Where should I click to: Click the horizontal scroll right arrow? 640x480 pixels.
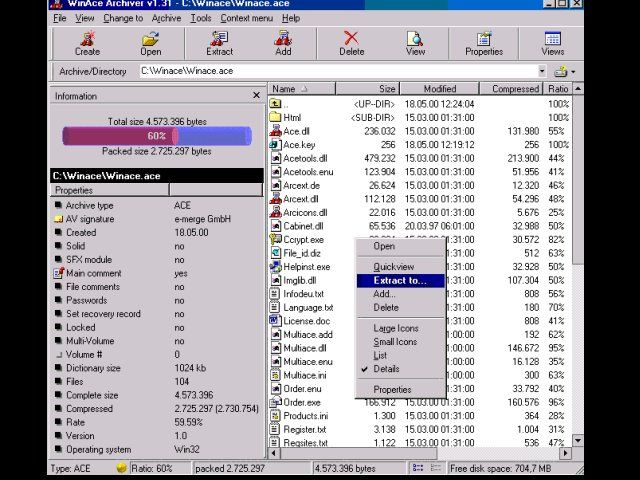pos(565,453)
